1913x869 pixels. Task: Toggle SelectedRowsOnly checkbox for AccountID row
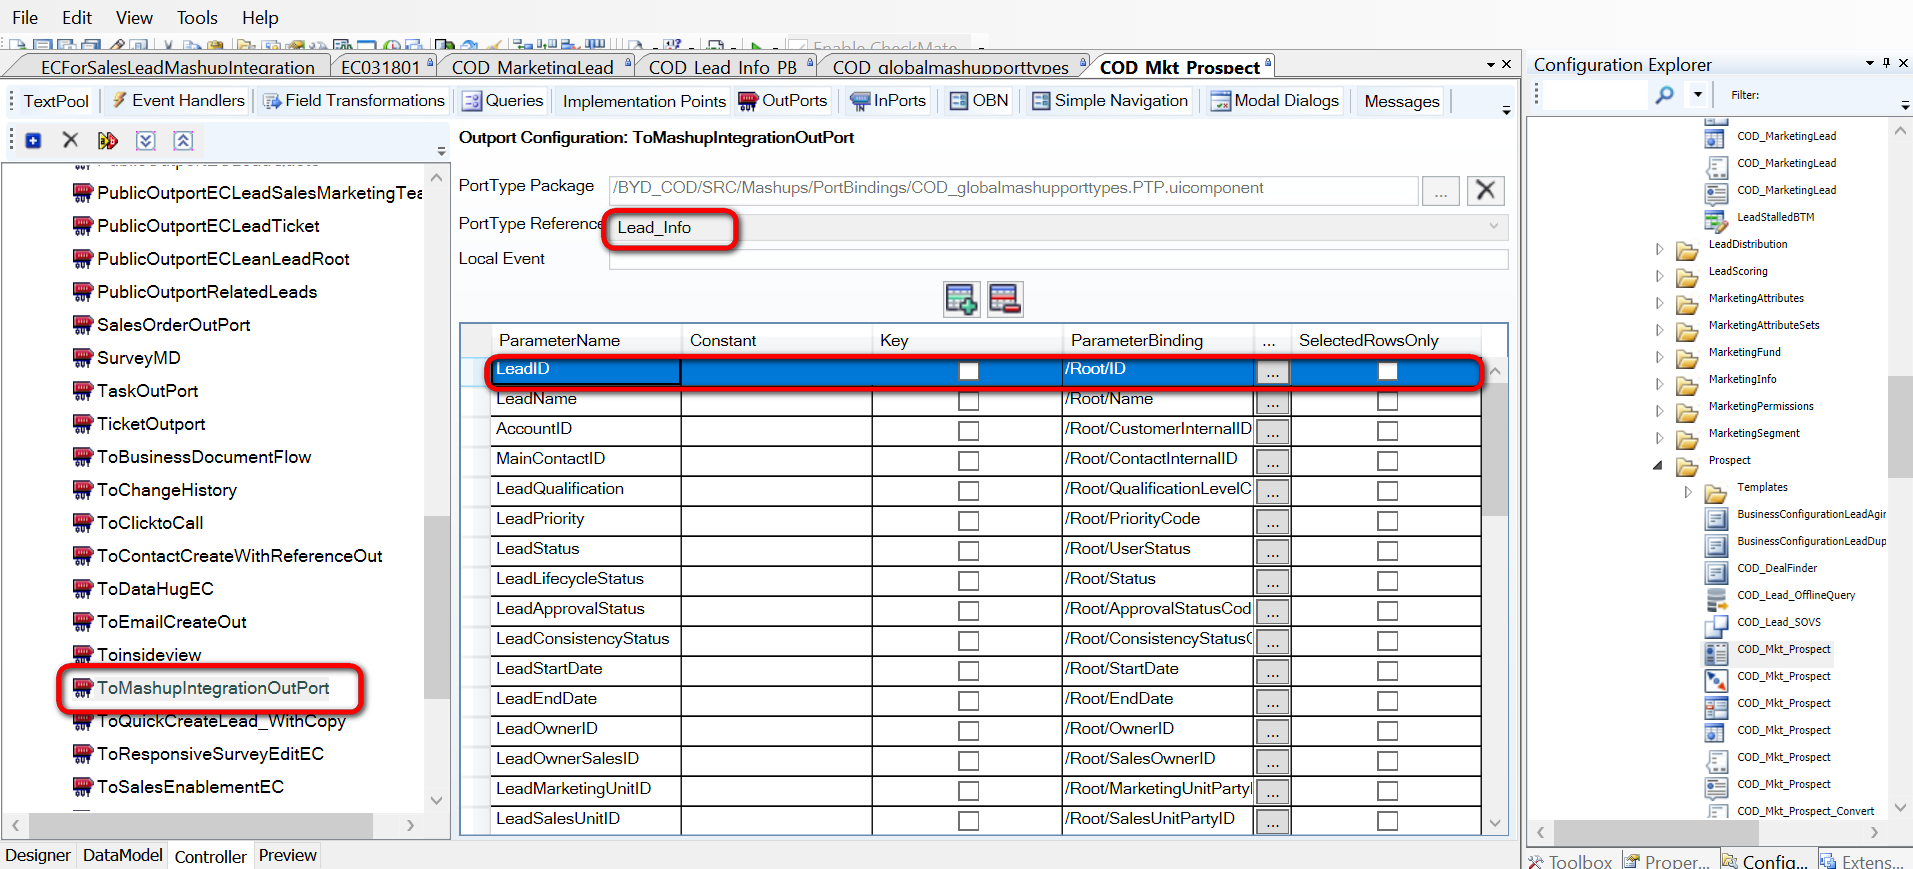click(1387, 431)
